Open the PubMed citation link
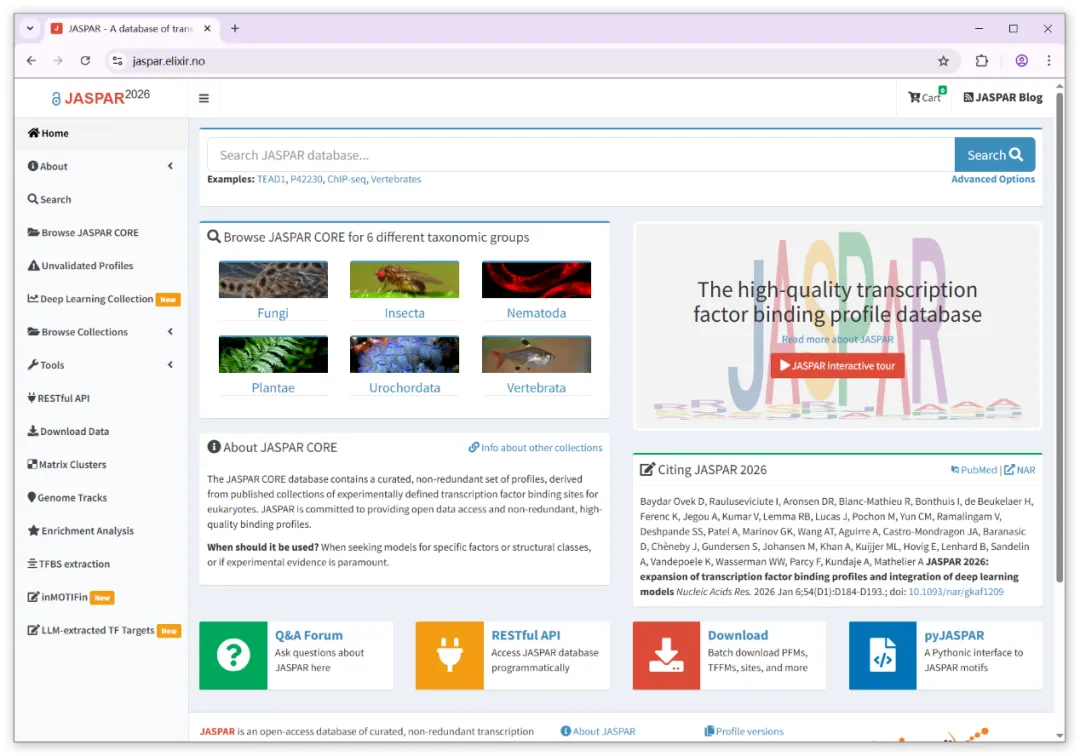 (974, 470)
